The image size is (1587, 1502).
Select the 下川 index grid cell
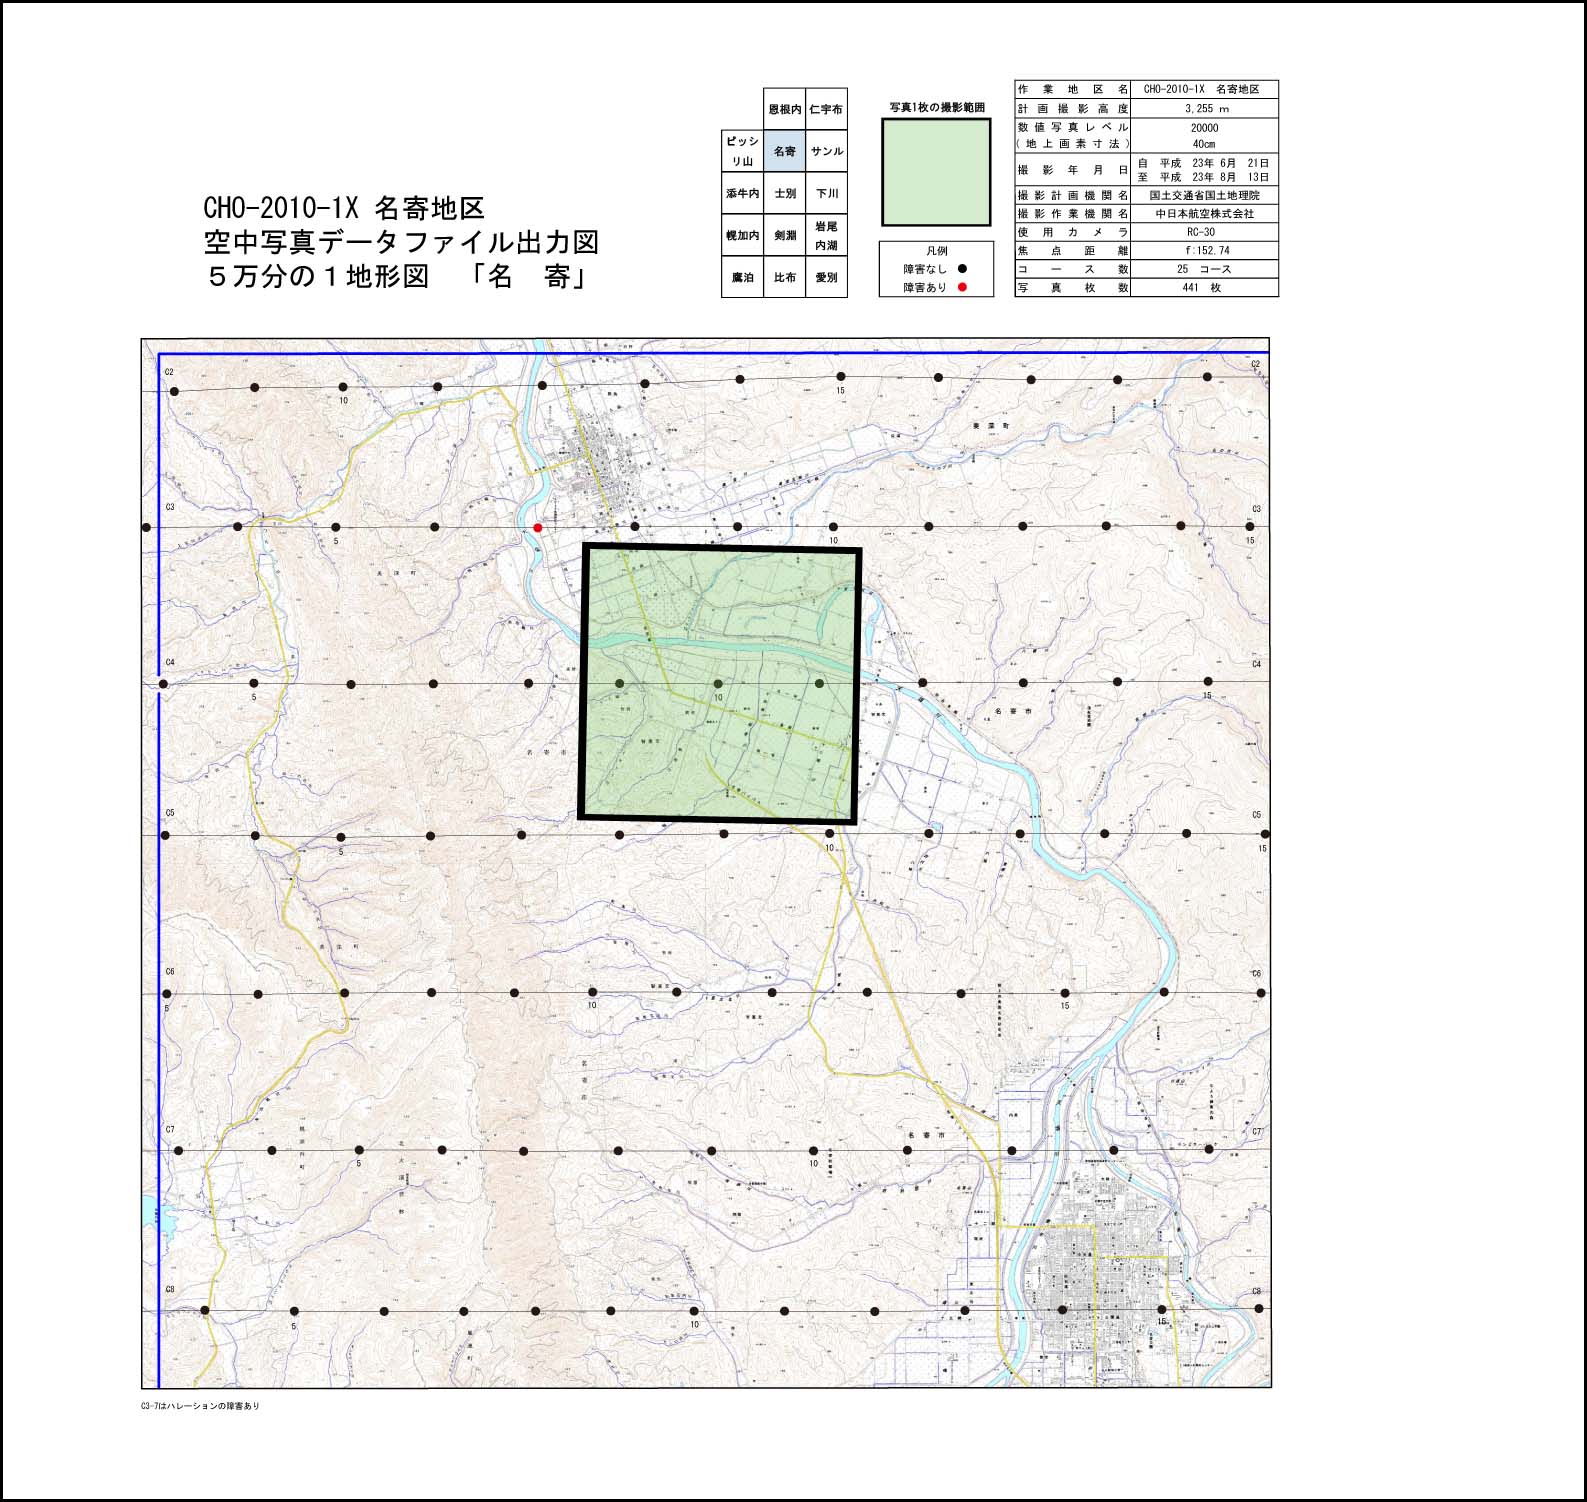[826, 193]
